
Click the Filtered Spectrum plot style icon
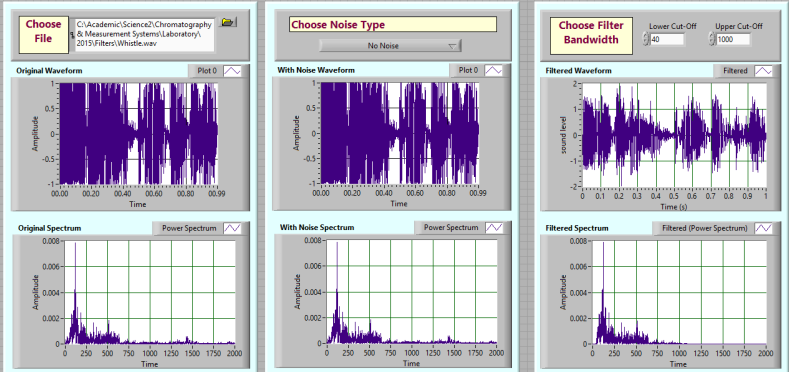click(x=763, y=229)
